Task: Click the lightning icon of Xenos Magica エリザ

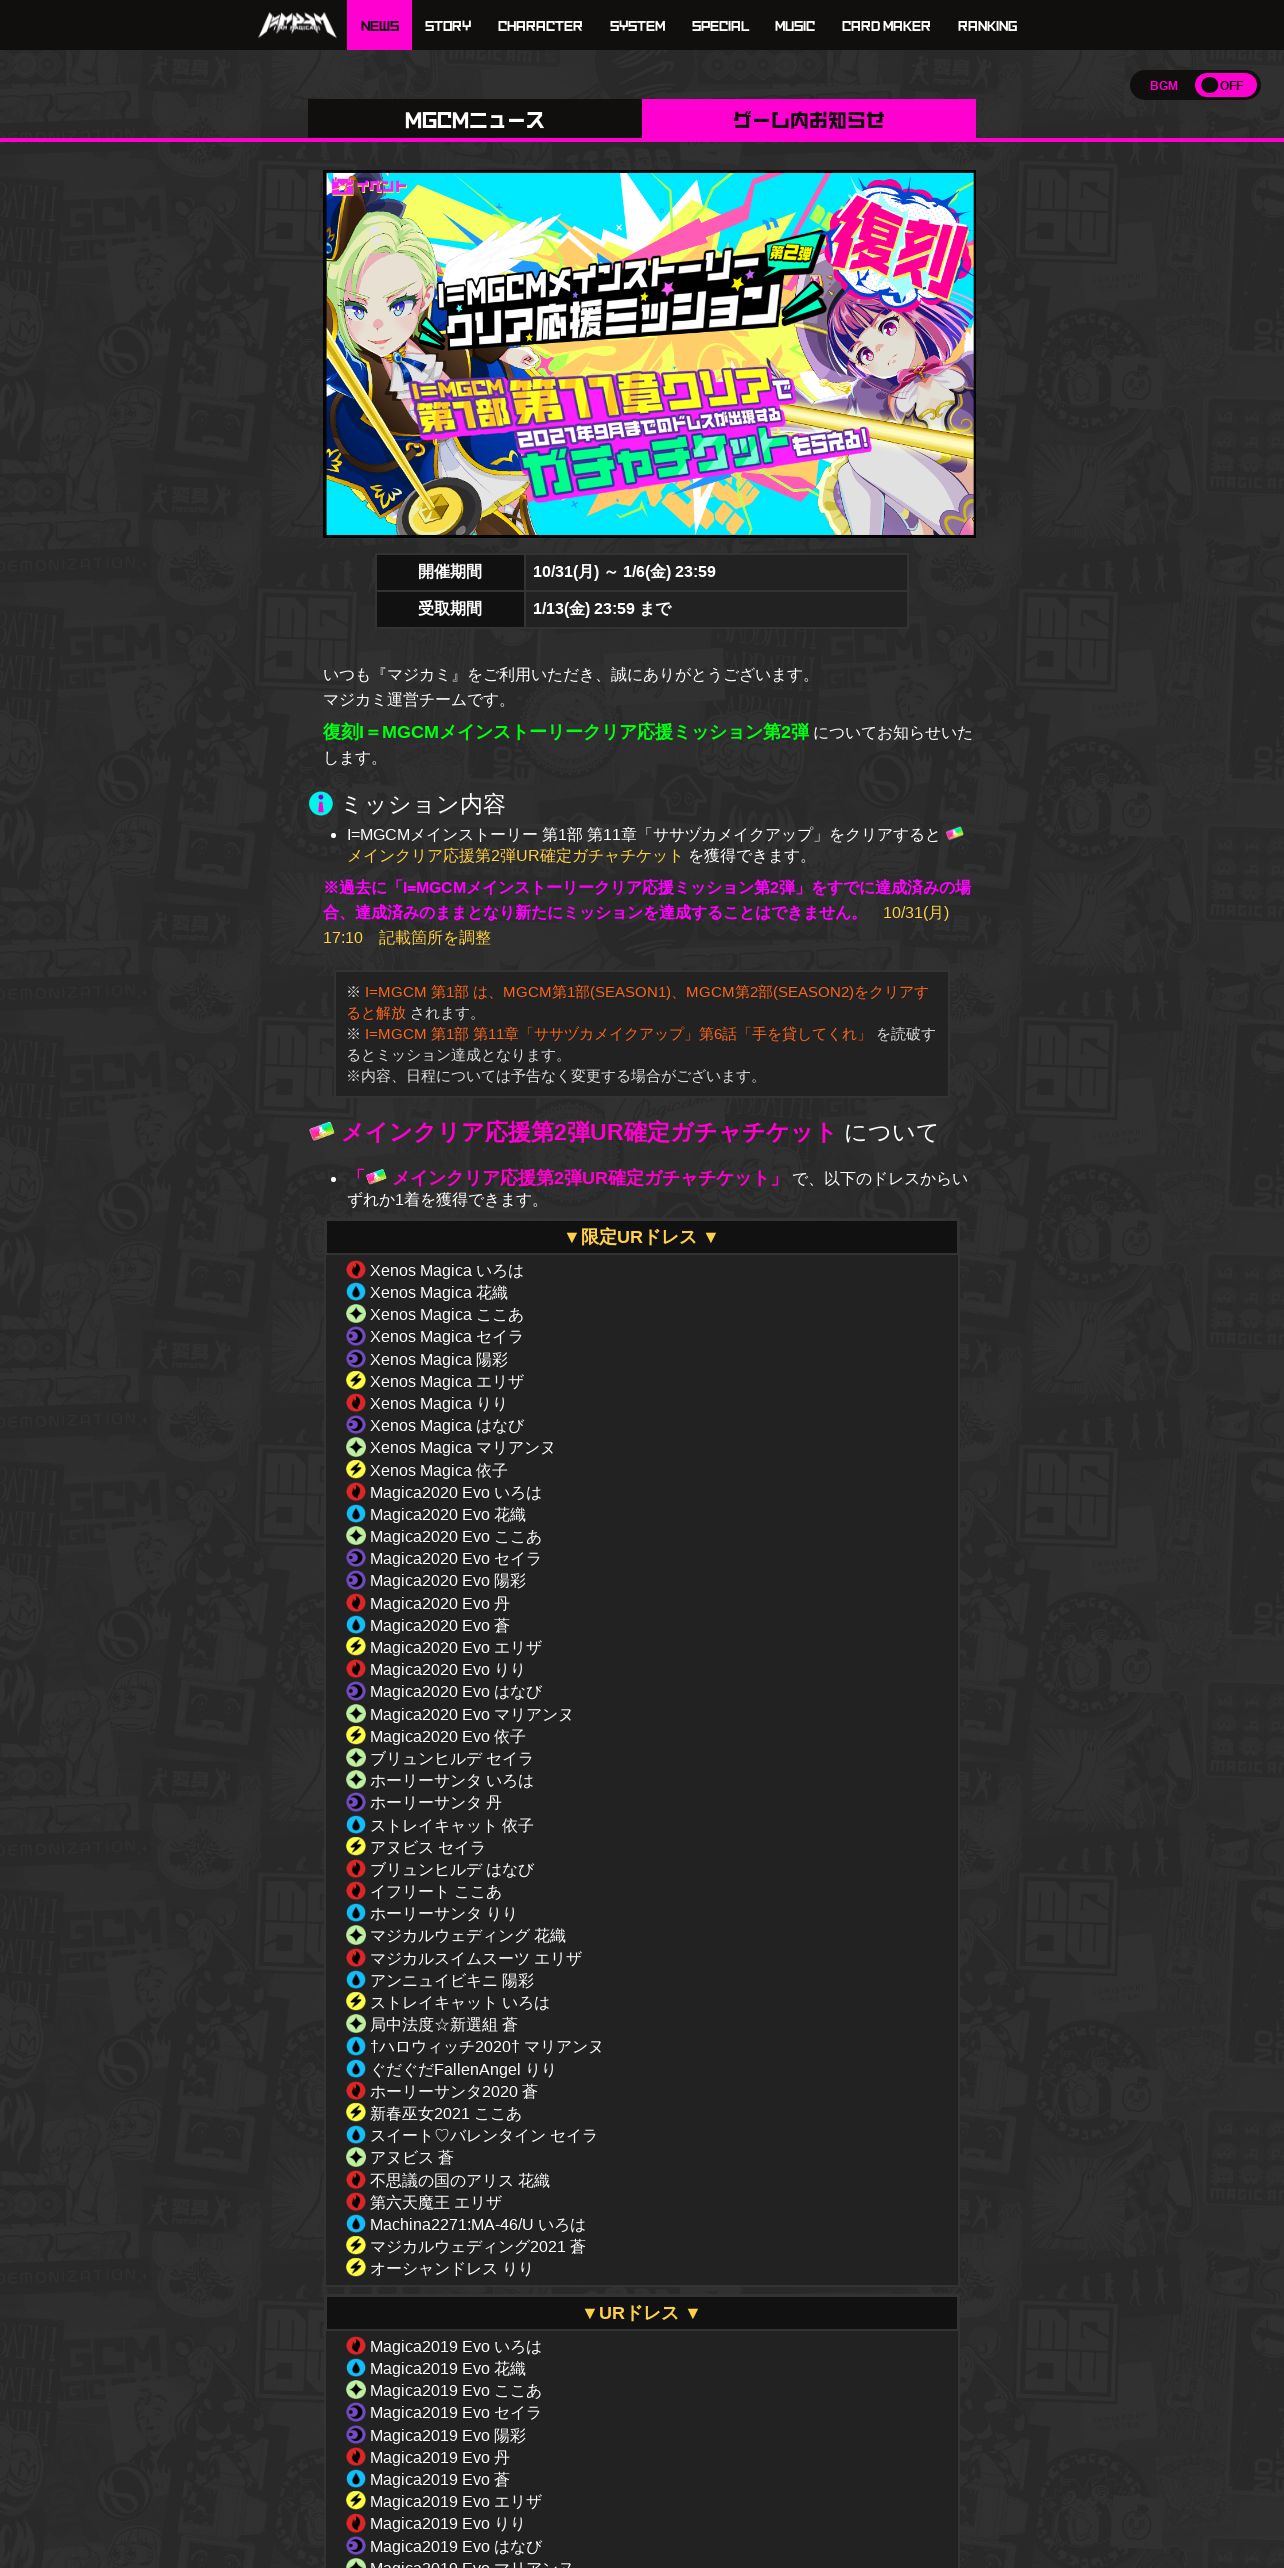Action: (355, 1380)
